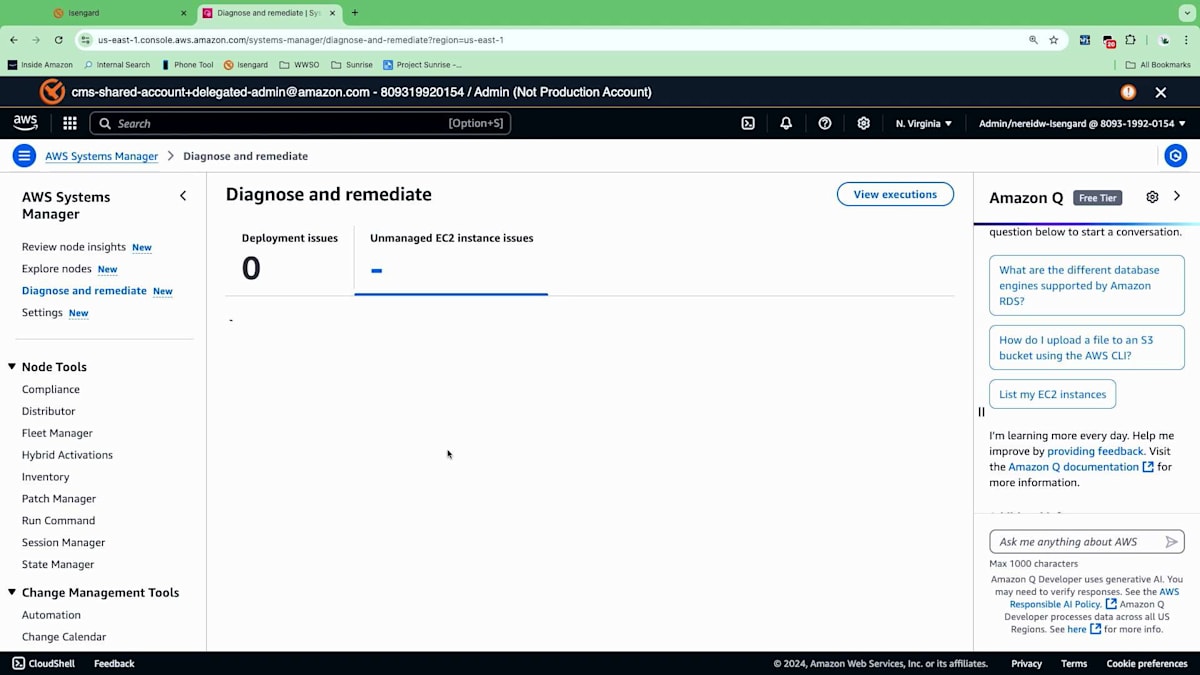This screenshot has height=675, width=1200.
Task: Open Settings in Systems Manager sidebar
Action: point(42,312)
